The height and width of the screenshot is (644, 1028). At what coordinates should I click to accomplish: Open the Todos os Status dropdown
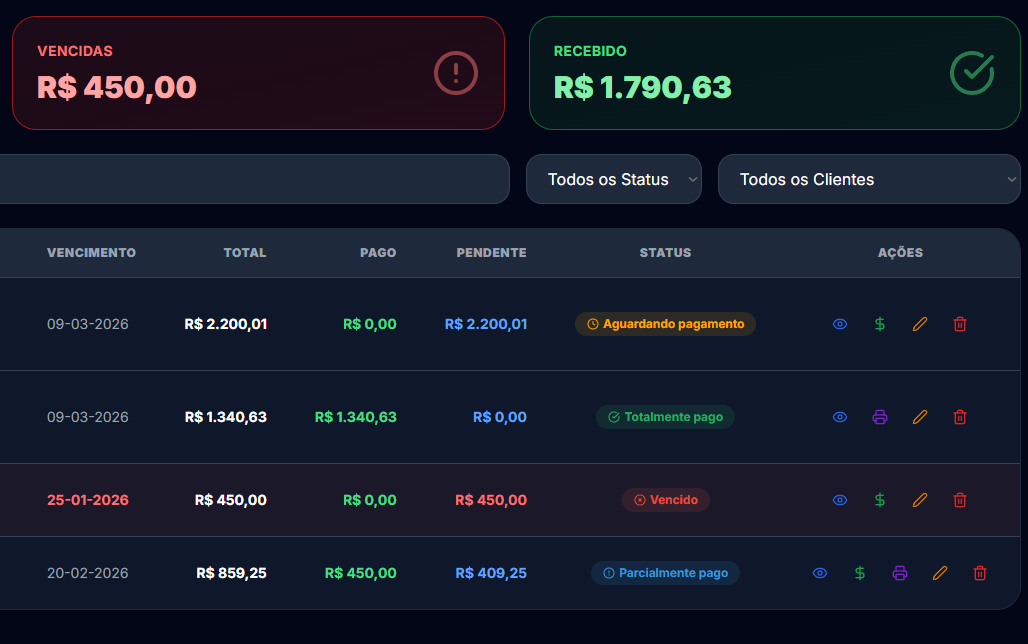tap(614, 180)
